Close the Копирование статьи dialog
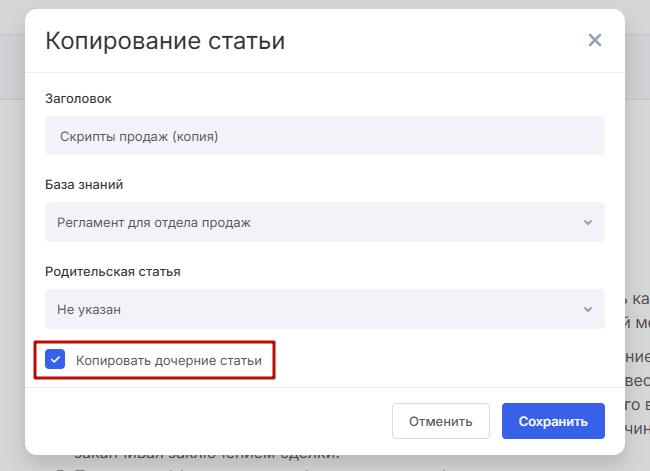The height and width of the screenshot is (471, 650). click(595, 41)
